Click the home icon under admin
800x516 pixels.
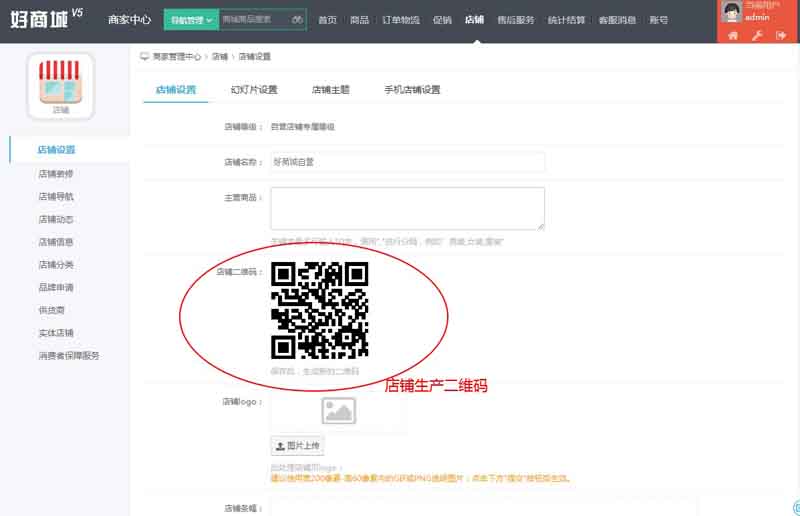point(732,35)
